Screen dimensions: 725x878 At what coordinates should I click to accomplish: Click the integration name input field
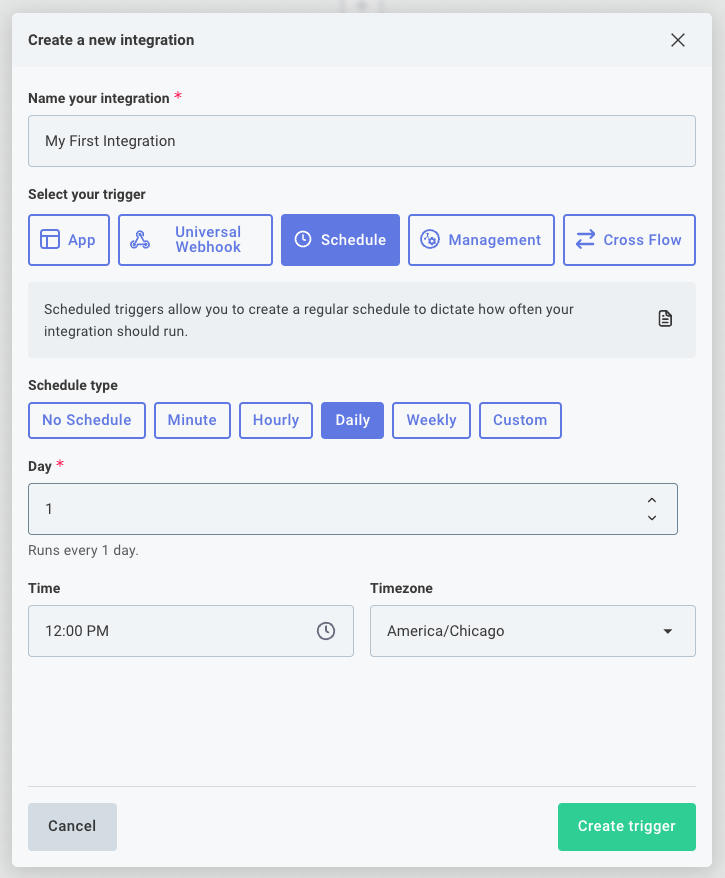tap(362, 141)
